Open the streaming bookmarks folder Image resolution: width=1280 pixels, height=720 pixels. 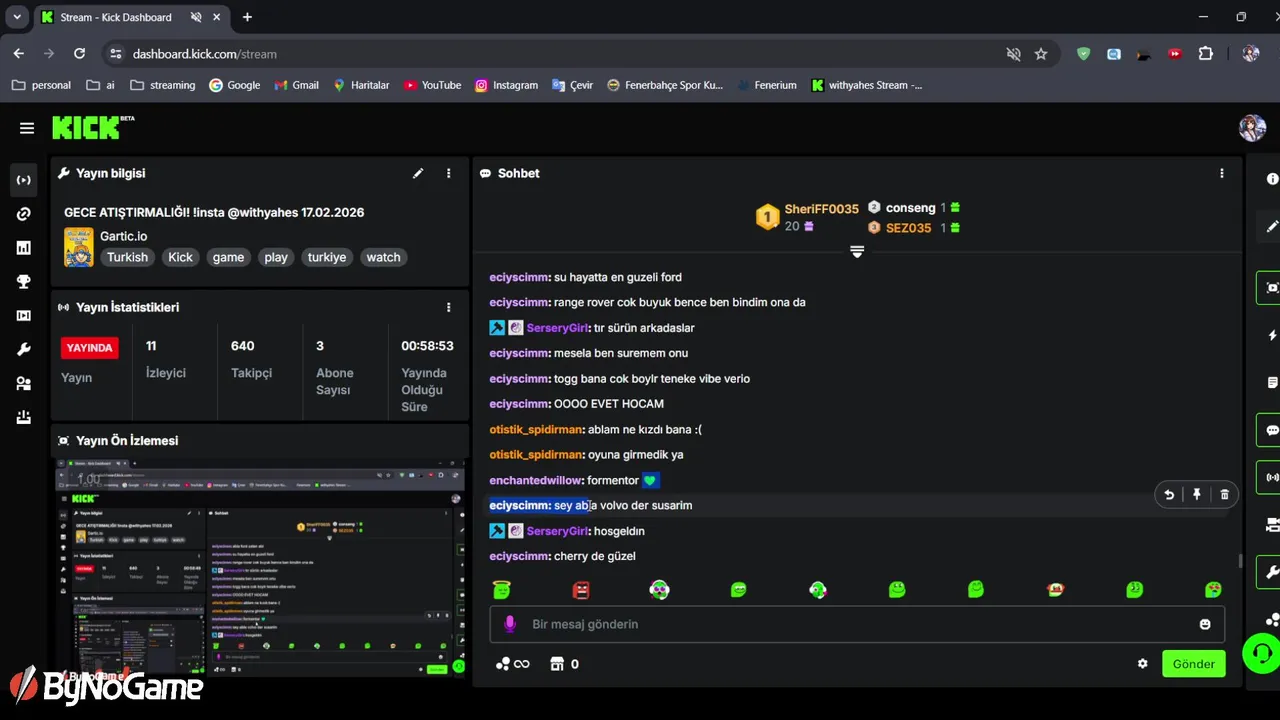point(163,85)
